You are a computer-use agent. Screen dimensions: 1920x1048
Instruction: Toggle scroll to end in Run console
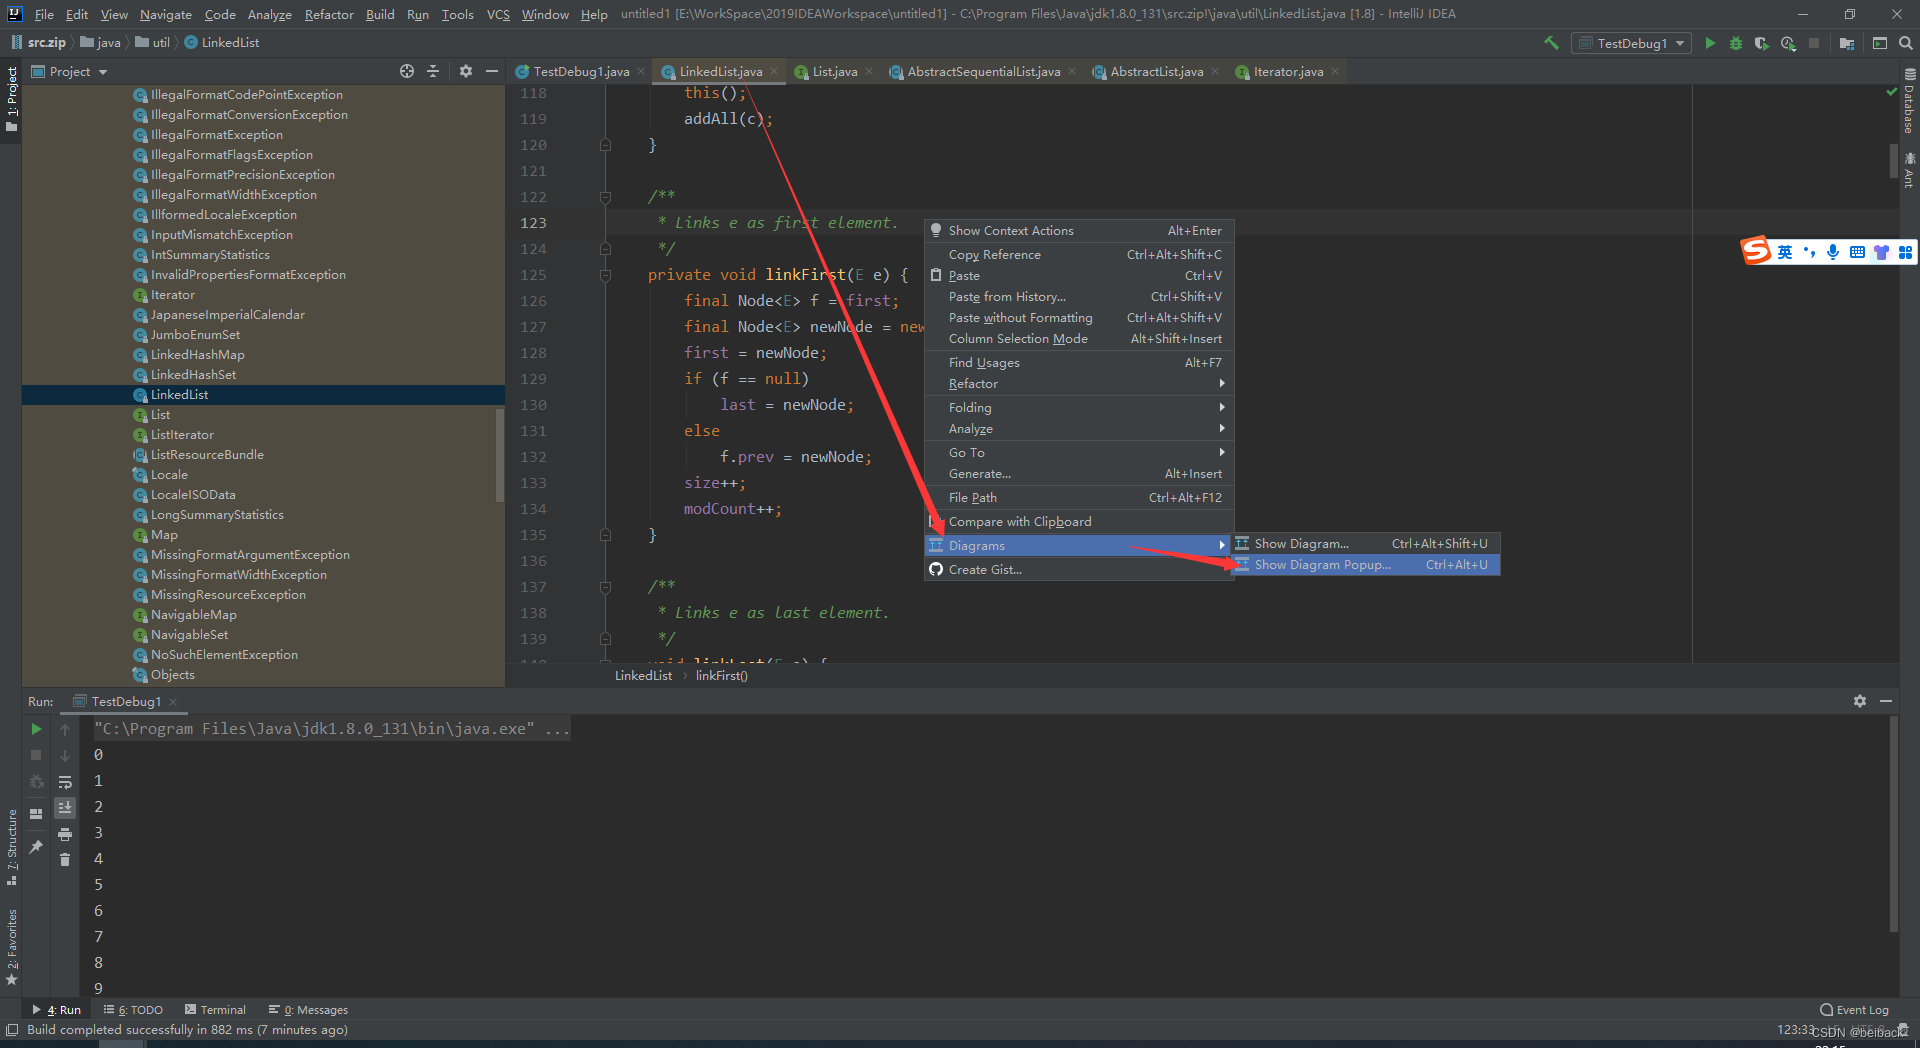(x=65, y=807)
